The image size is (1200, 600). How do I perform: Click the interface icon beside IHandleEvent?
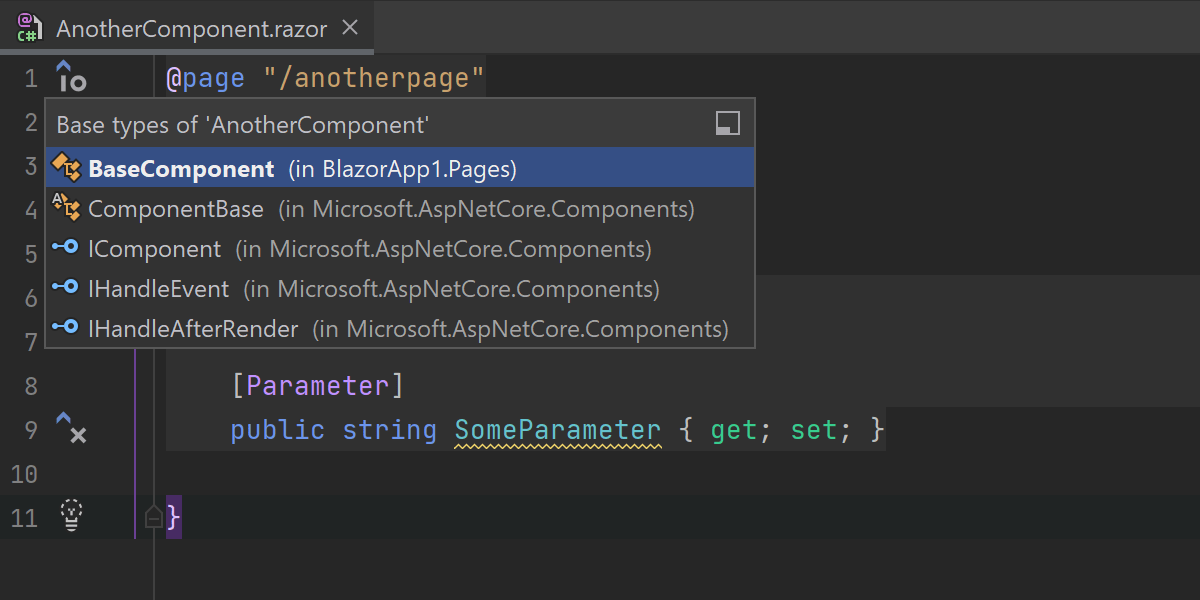(x=66, y=288)
